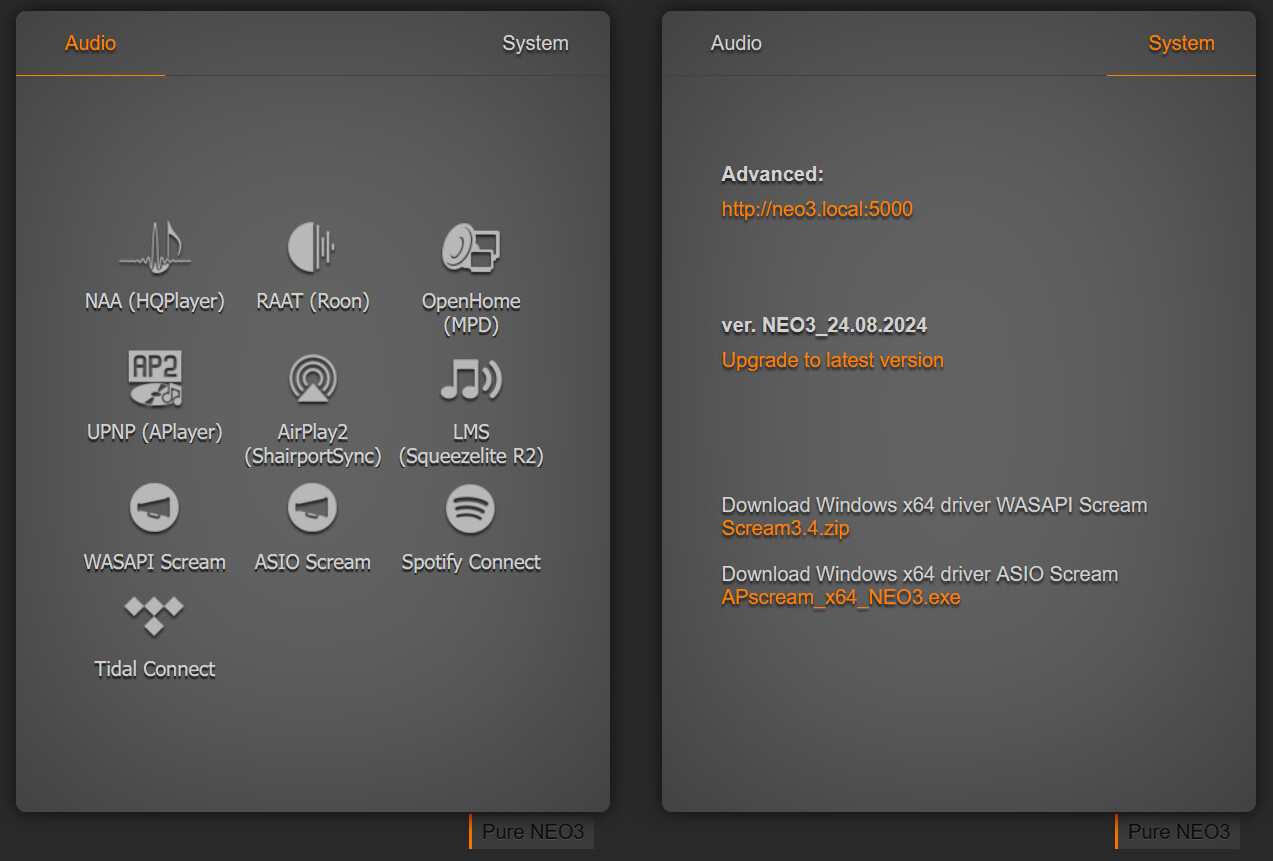1273x861 pixels.
Task: Click the Spotify Connect label text
Action: click(x=470, y=562)
